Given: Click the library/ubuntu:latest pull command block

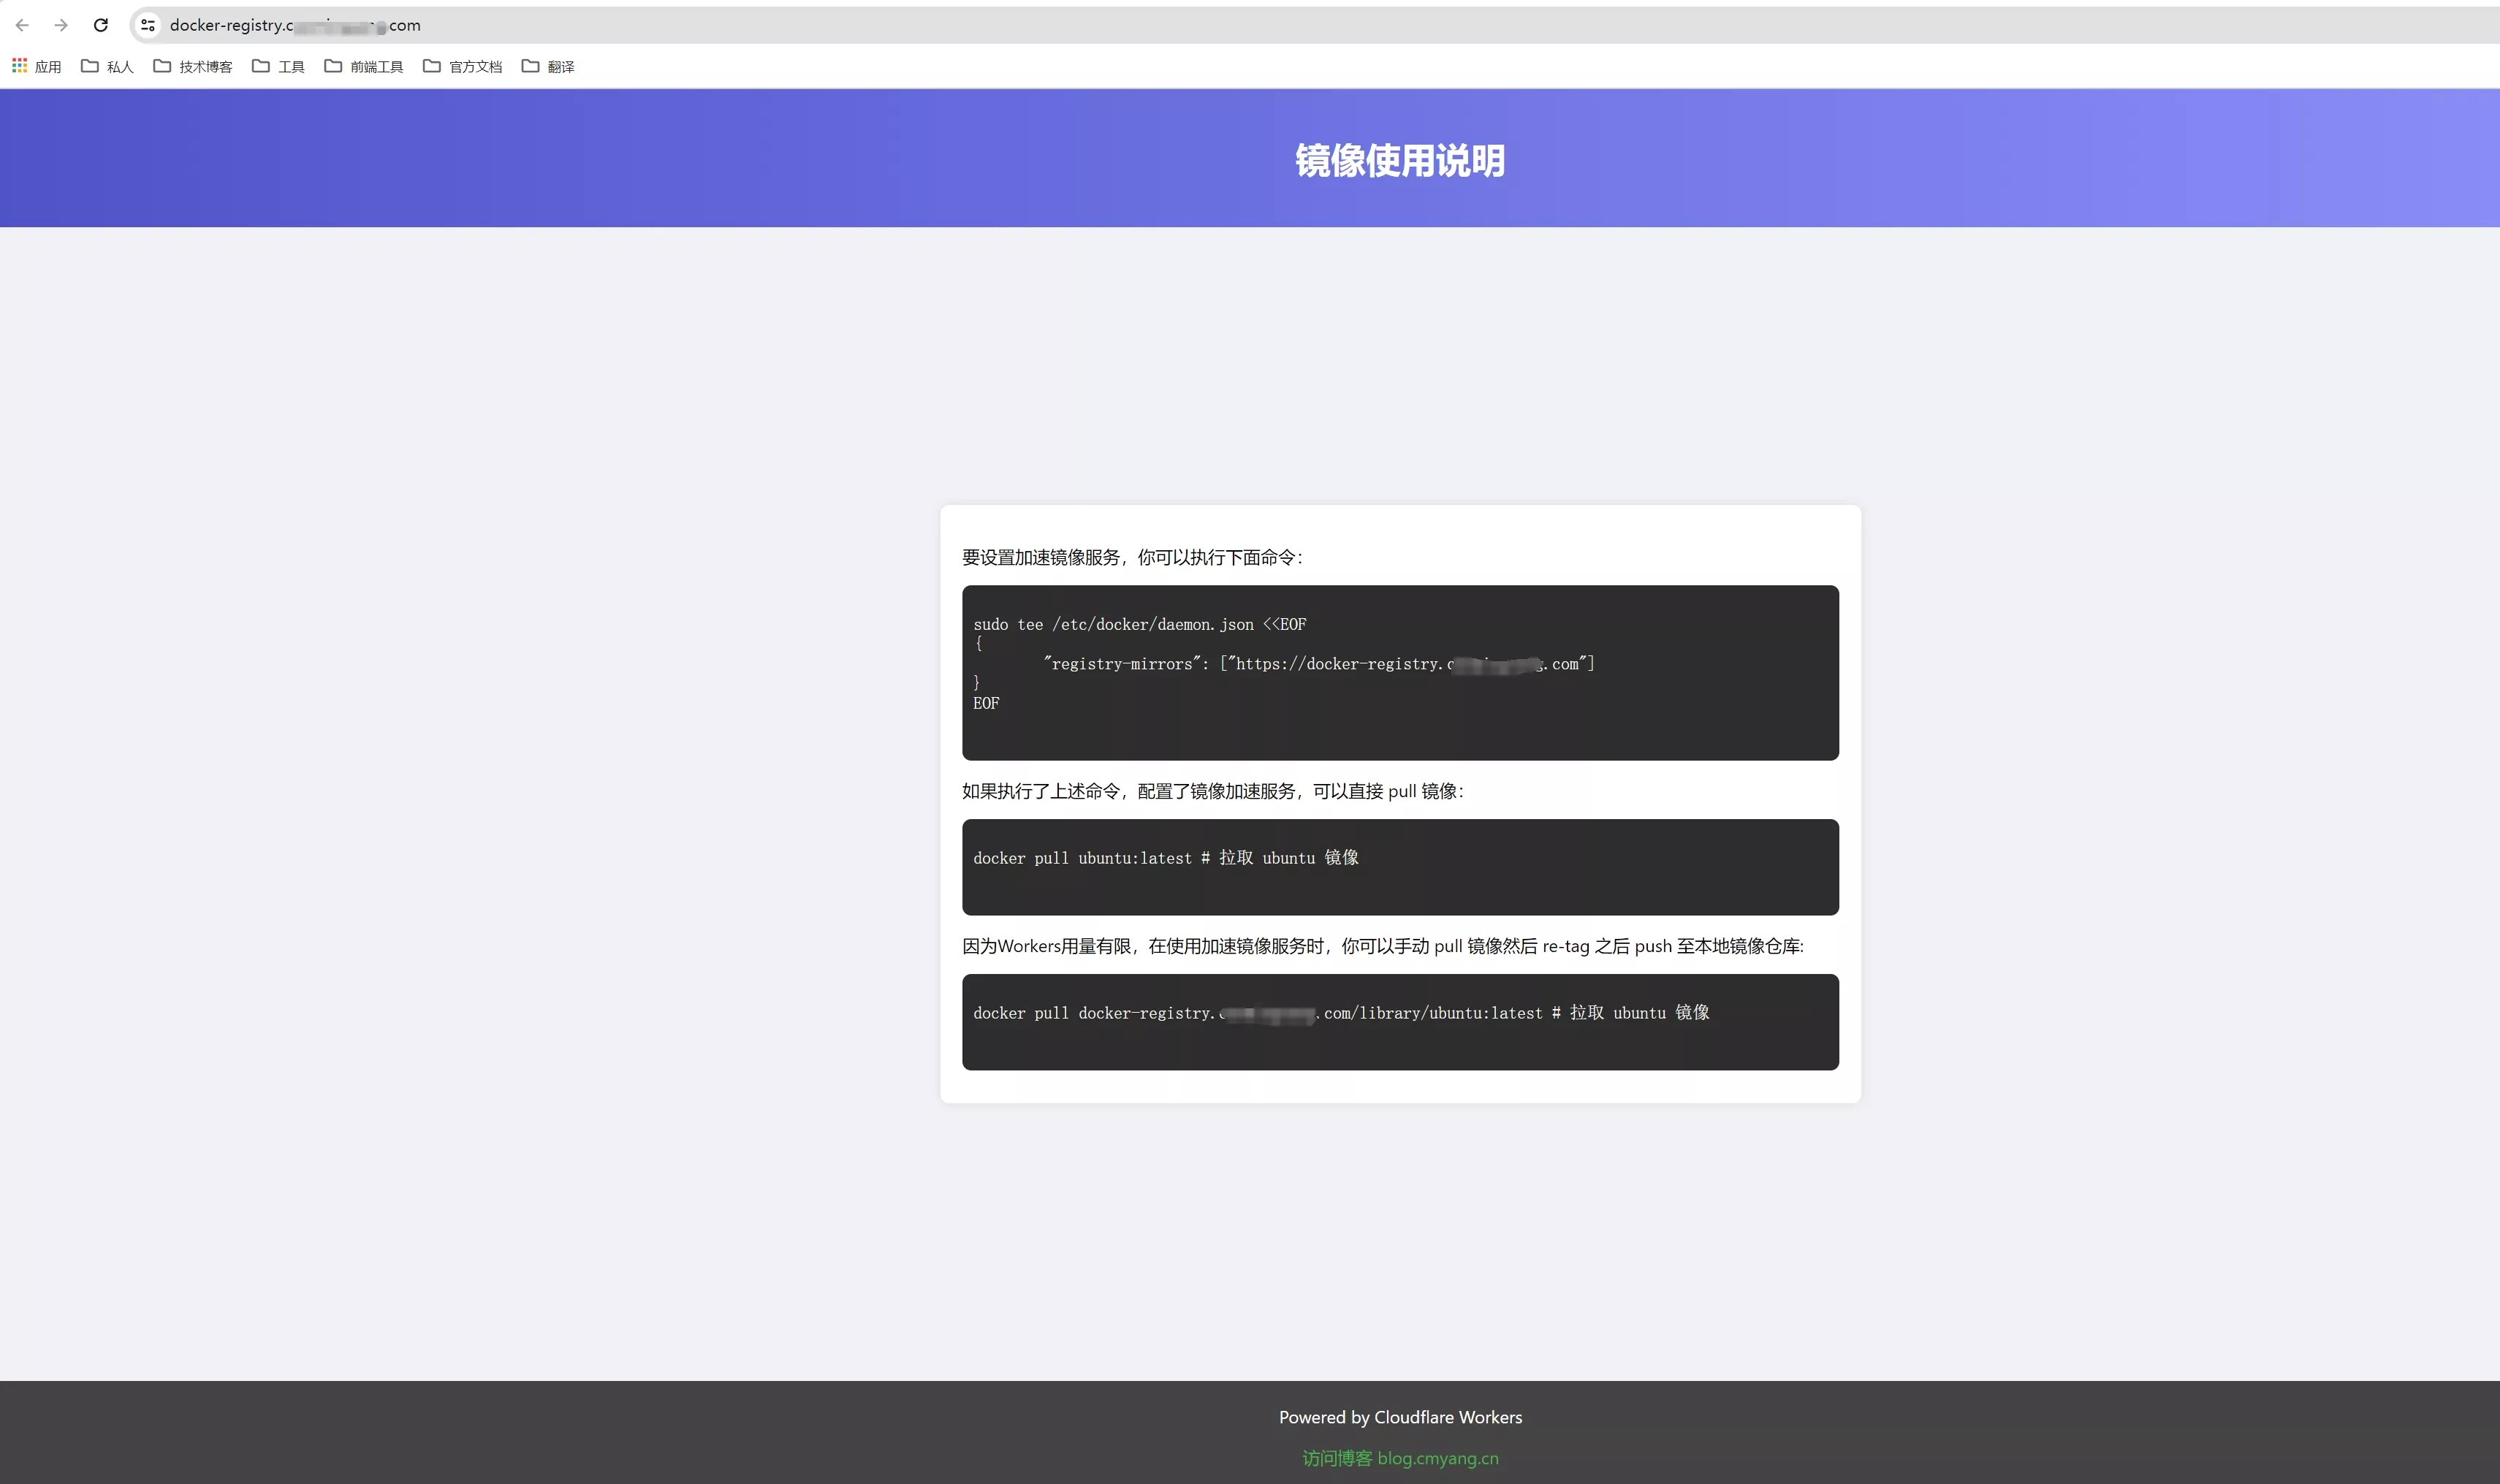Looking at the screenshot, I should pyautogui.click(x=1399, y=1021).
